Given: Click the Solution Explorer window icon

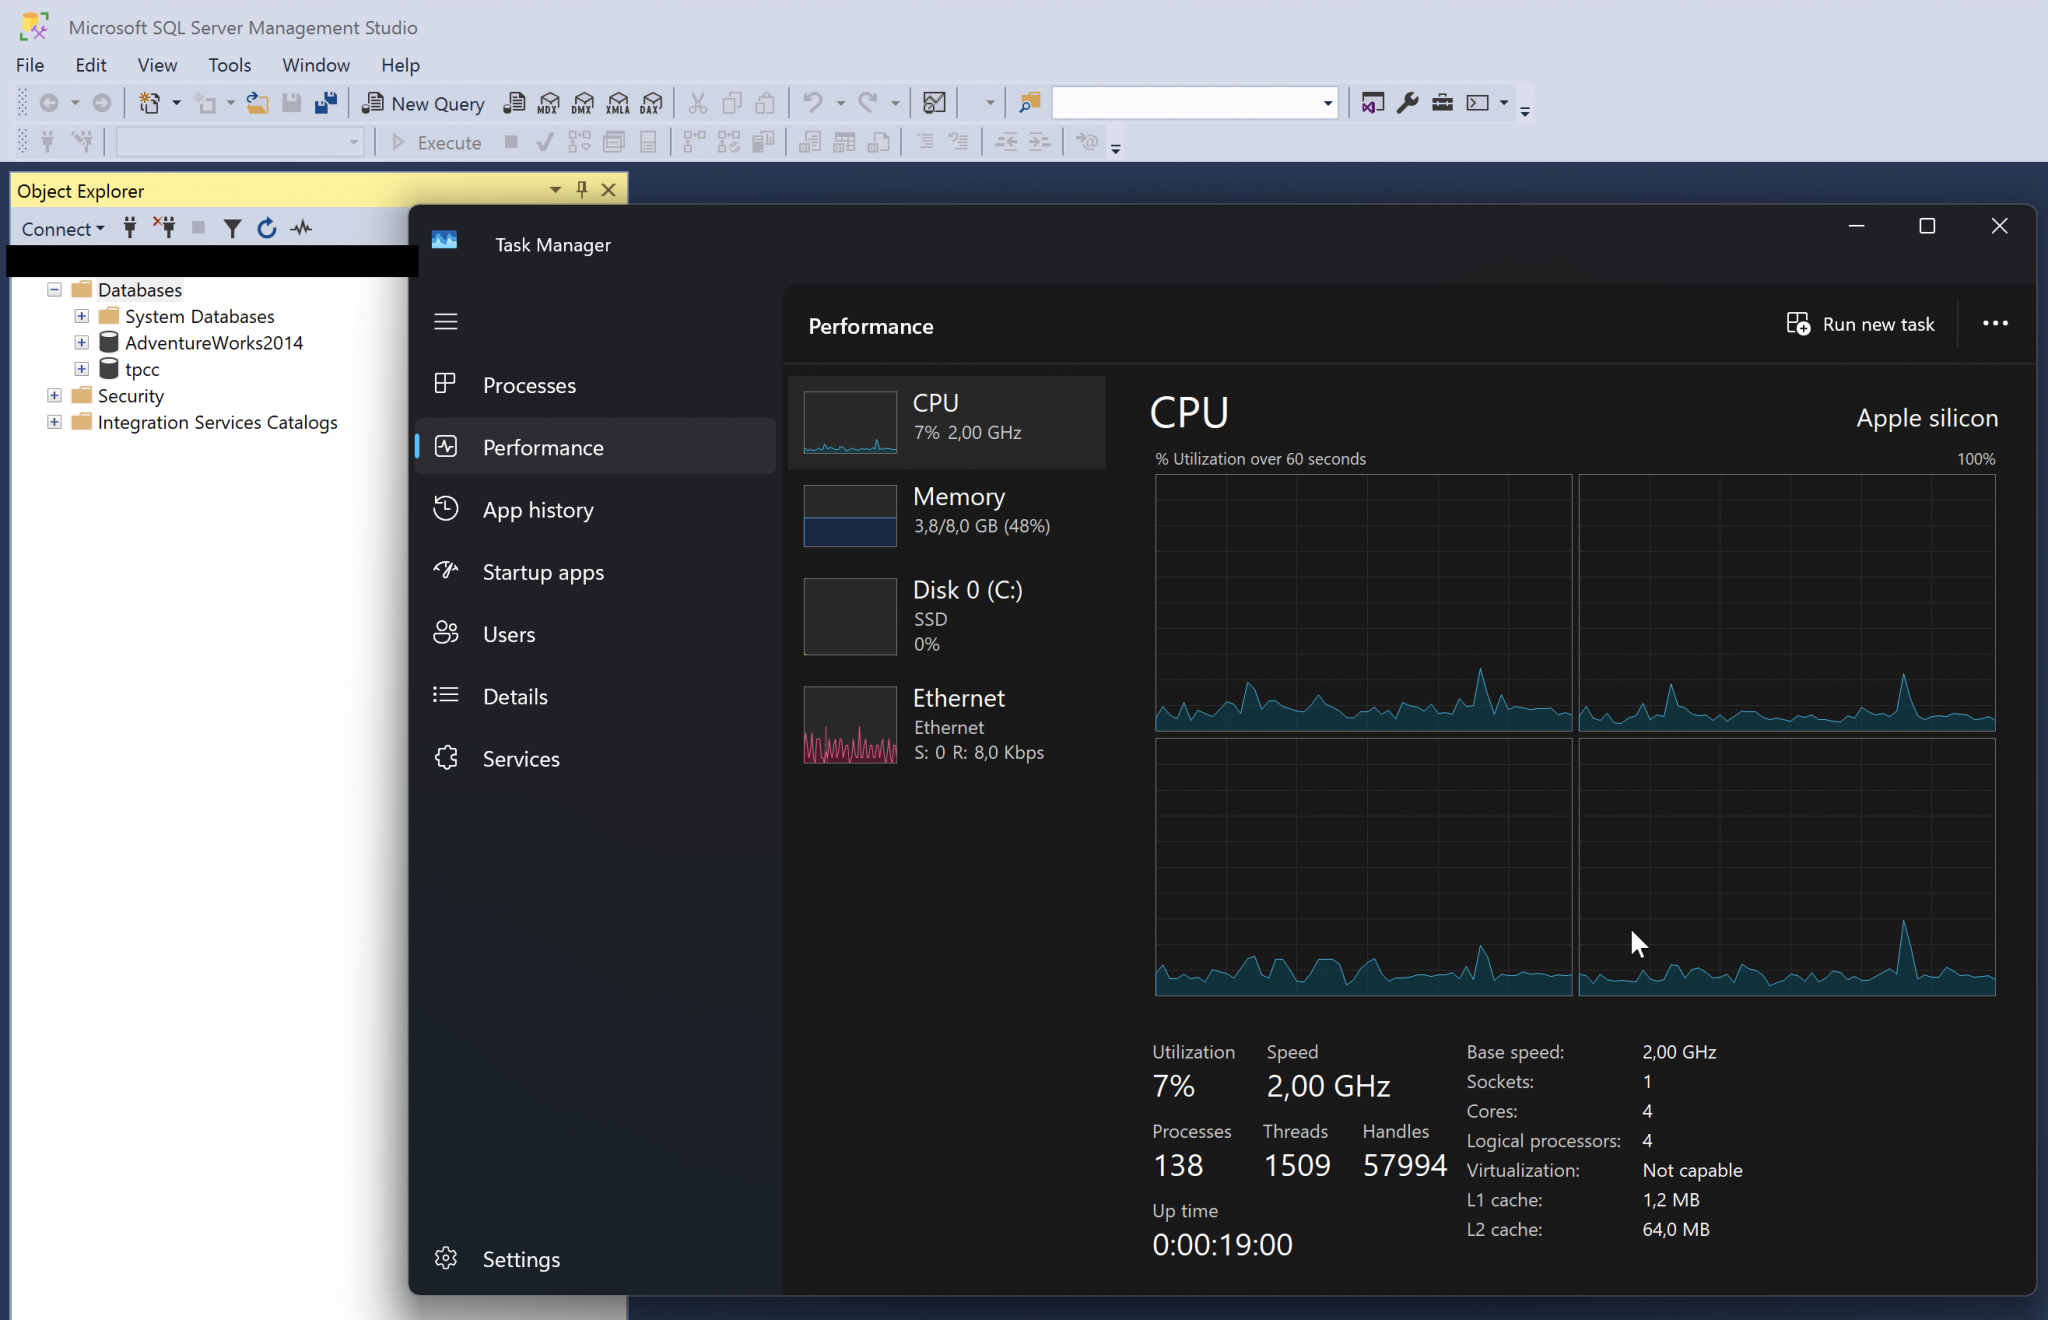Looking at the screenshot, I should pyautogui.click(x=1373, y=103).
